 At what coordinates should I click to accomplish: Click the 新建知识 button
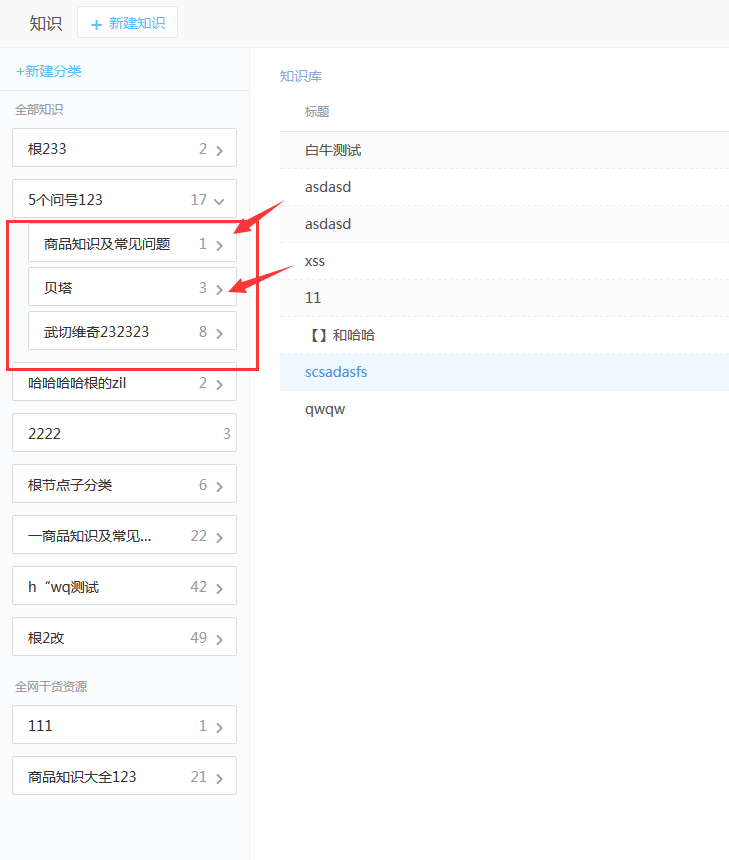127,23
